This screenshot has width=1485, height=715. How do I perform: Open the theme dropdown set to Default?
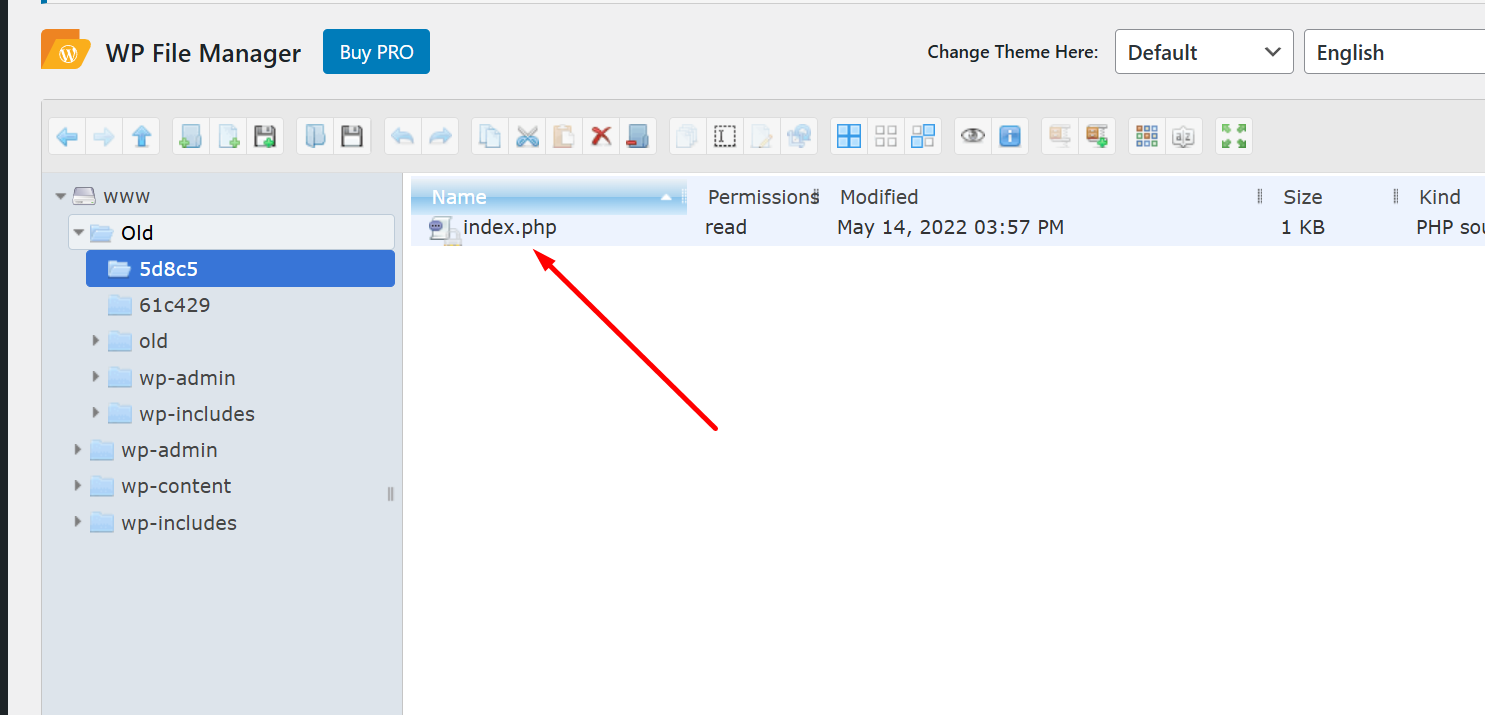(x=1203, y=53)
